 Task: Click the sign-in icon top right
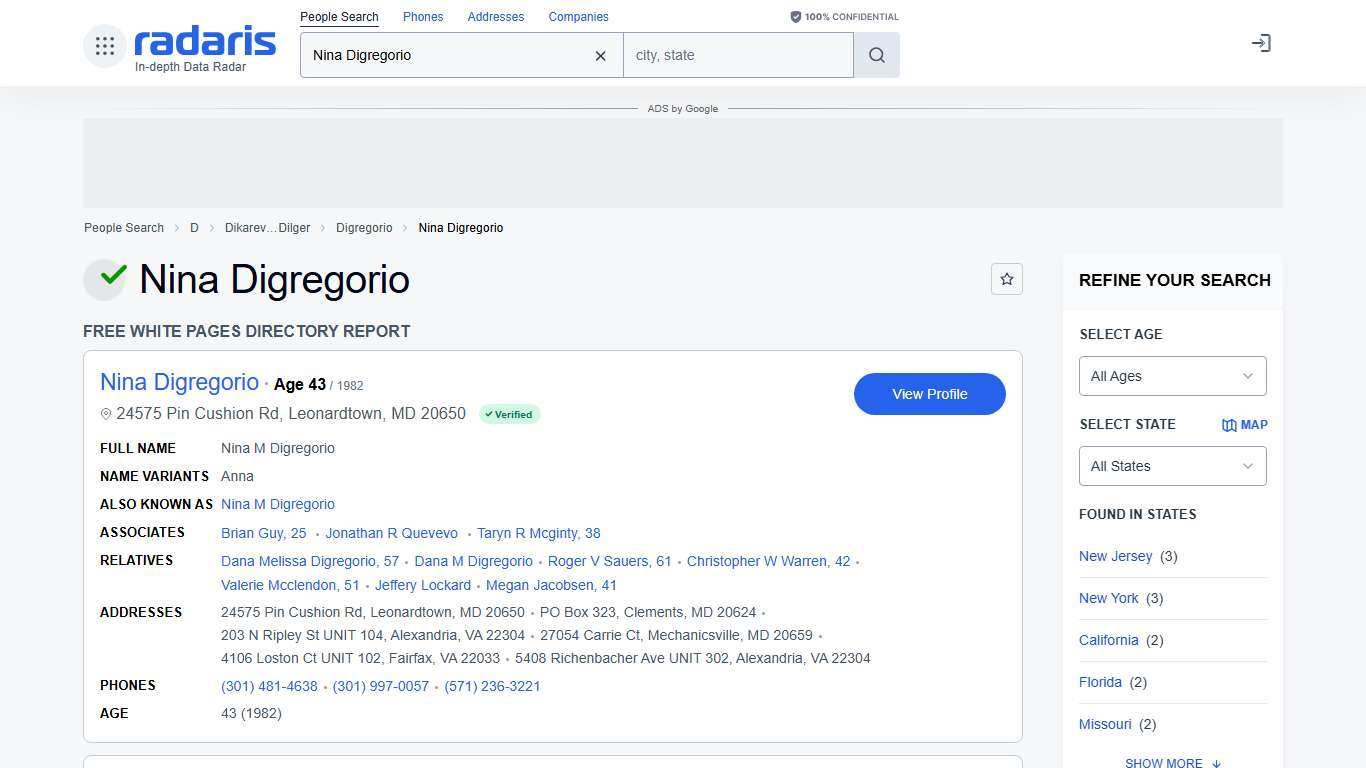1261,43
